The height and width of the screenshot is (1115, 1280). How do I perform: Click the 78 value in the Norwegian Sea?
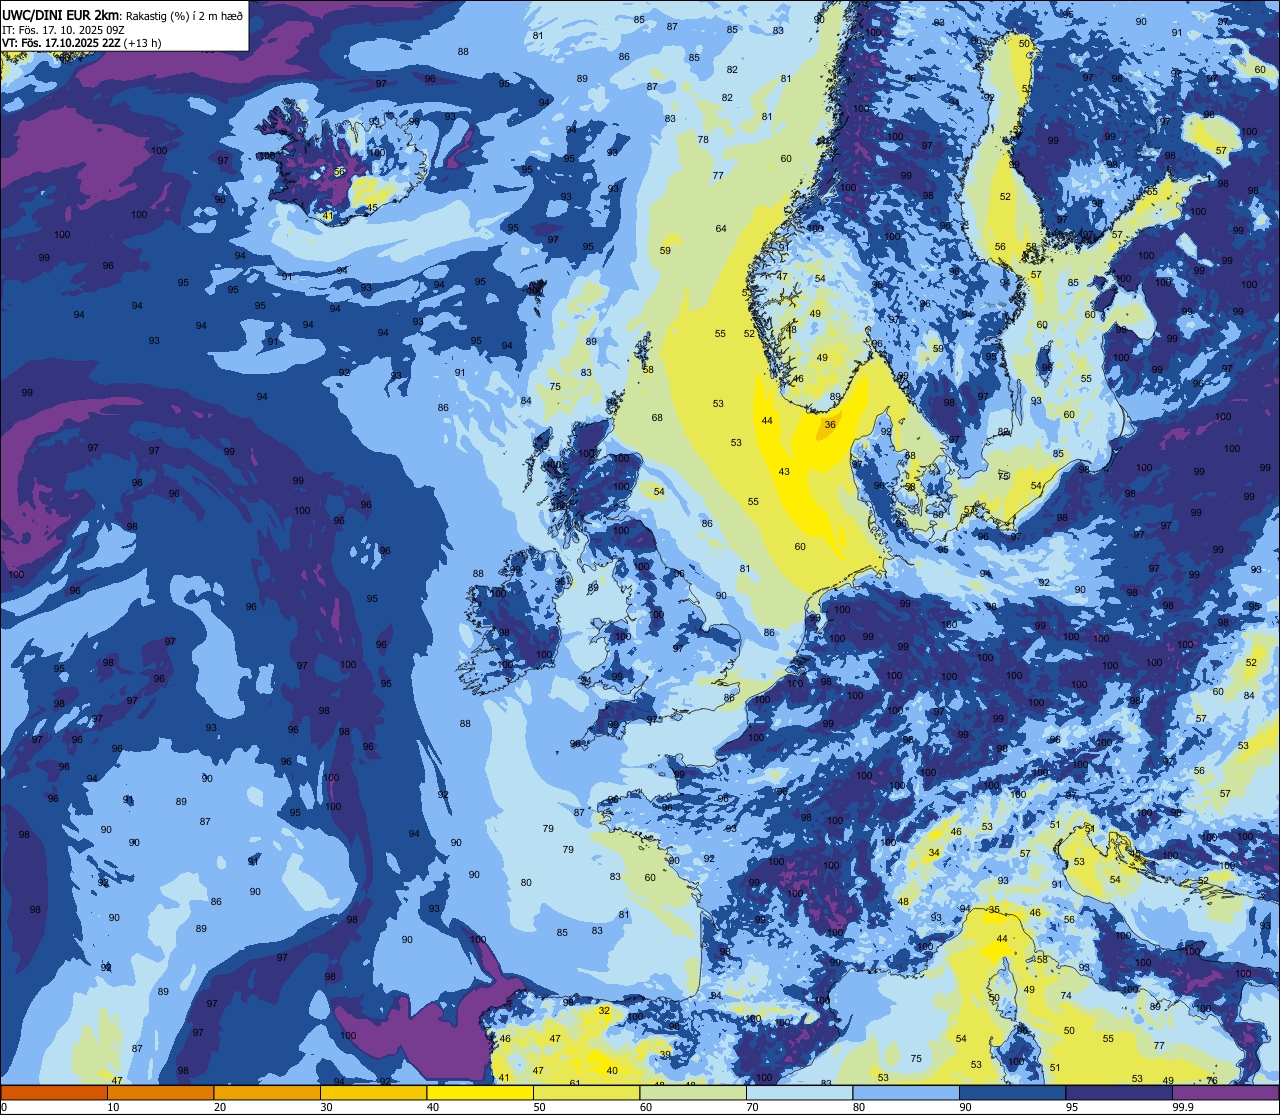[x=703, y=140]
